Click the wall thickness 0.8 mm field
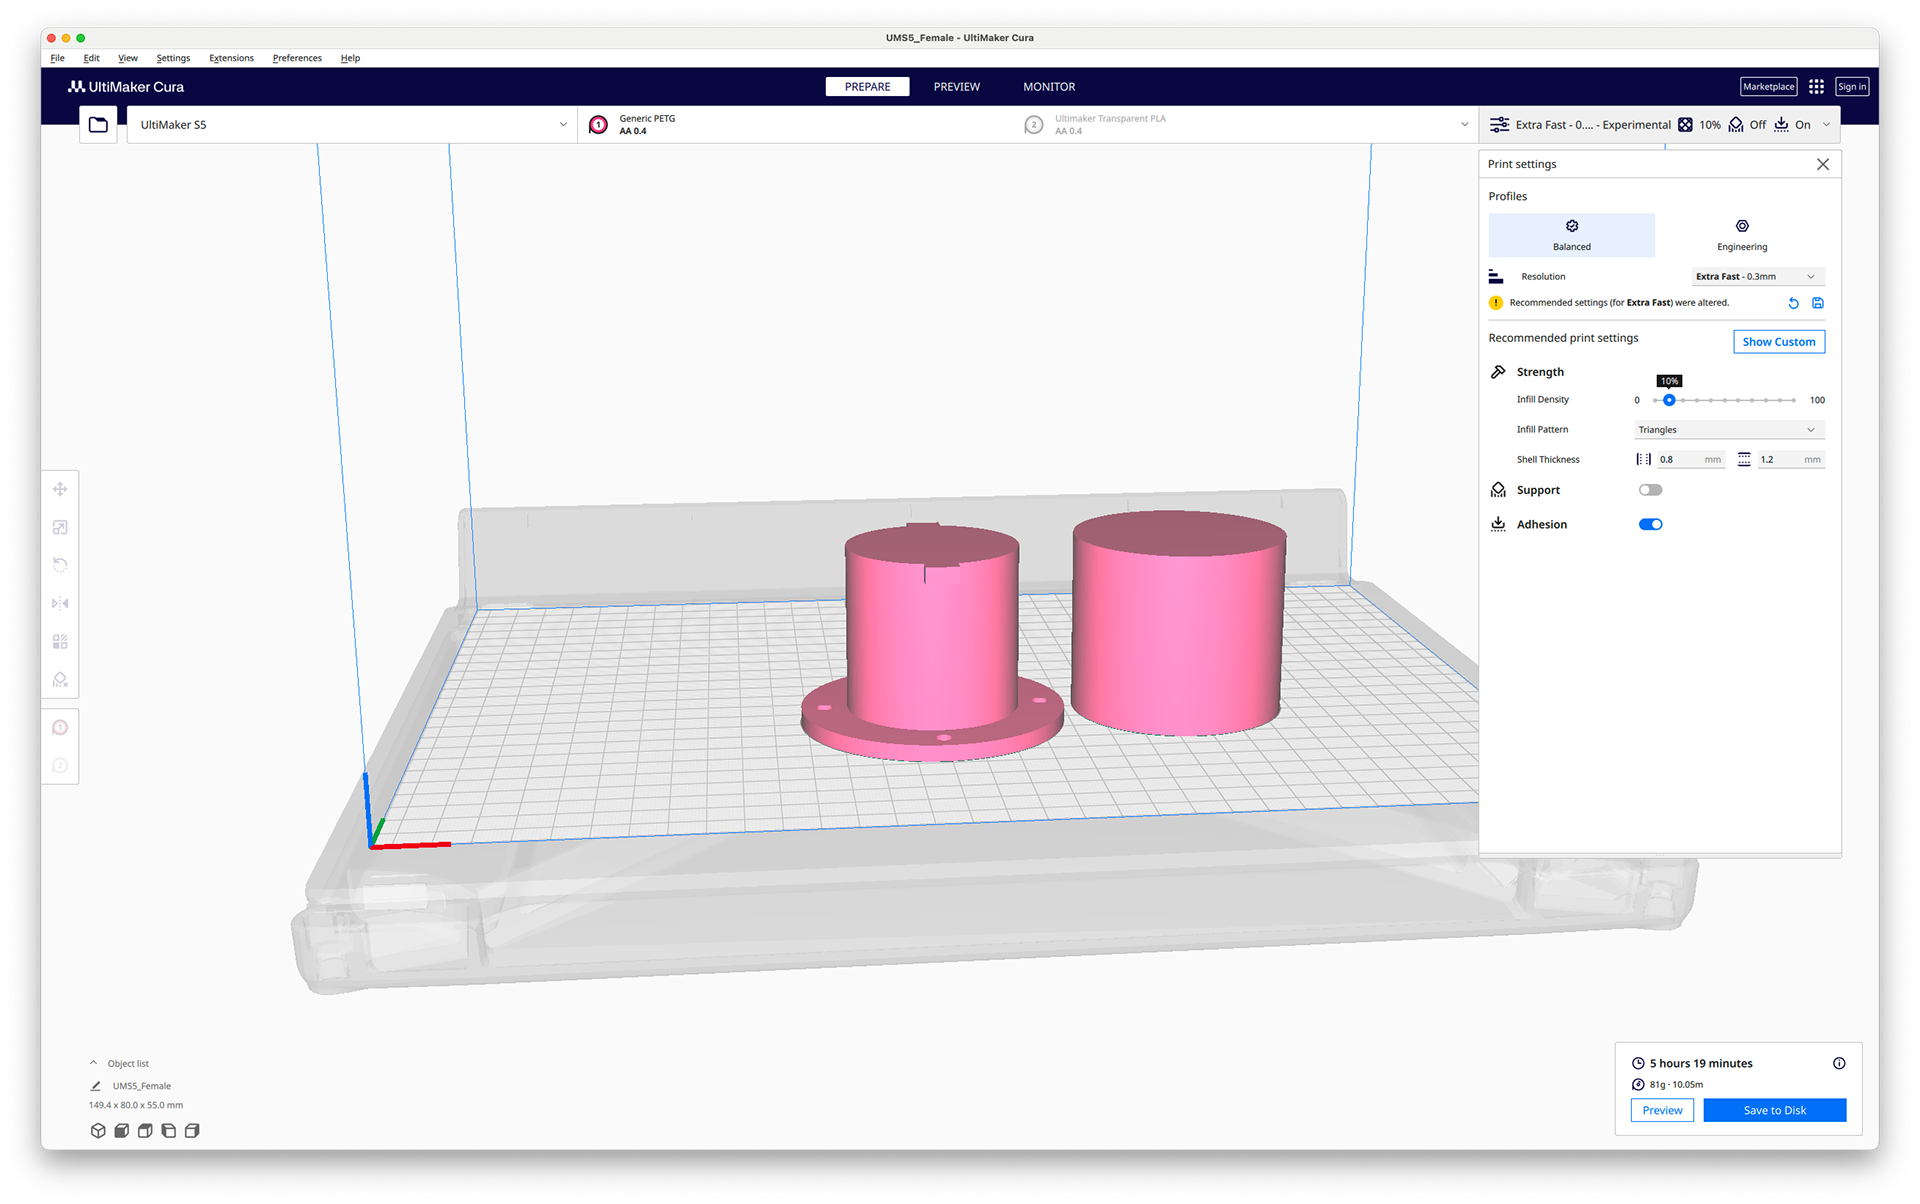 tap(1690, 460)
